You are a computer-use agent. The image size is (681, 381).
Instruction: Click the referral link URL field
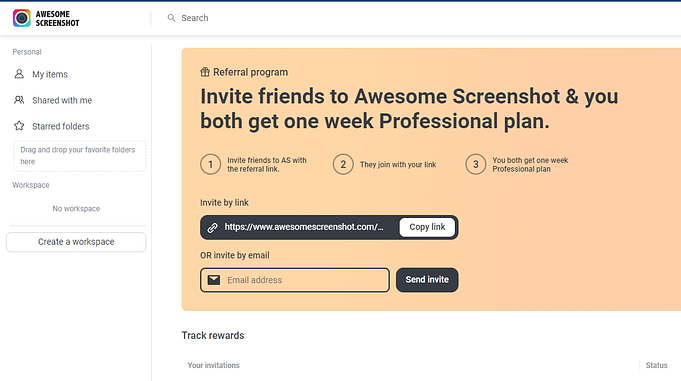coord(304,227)
